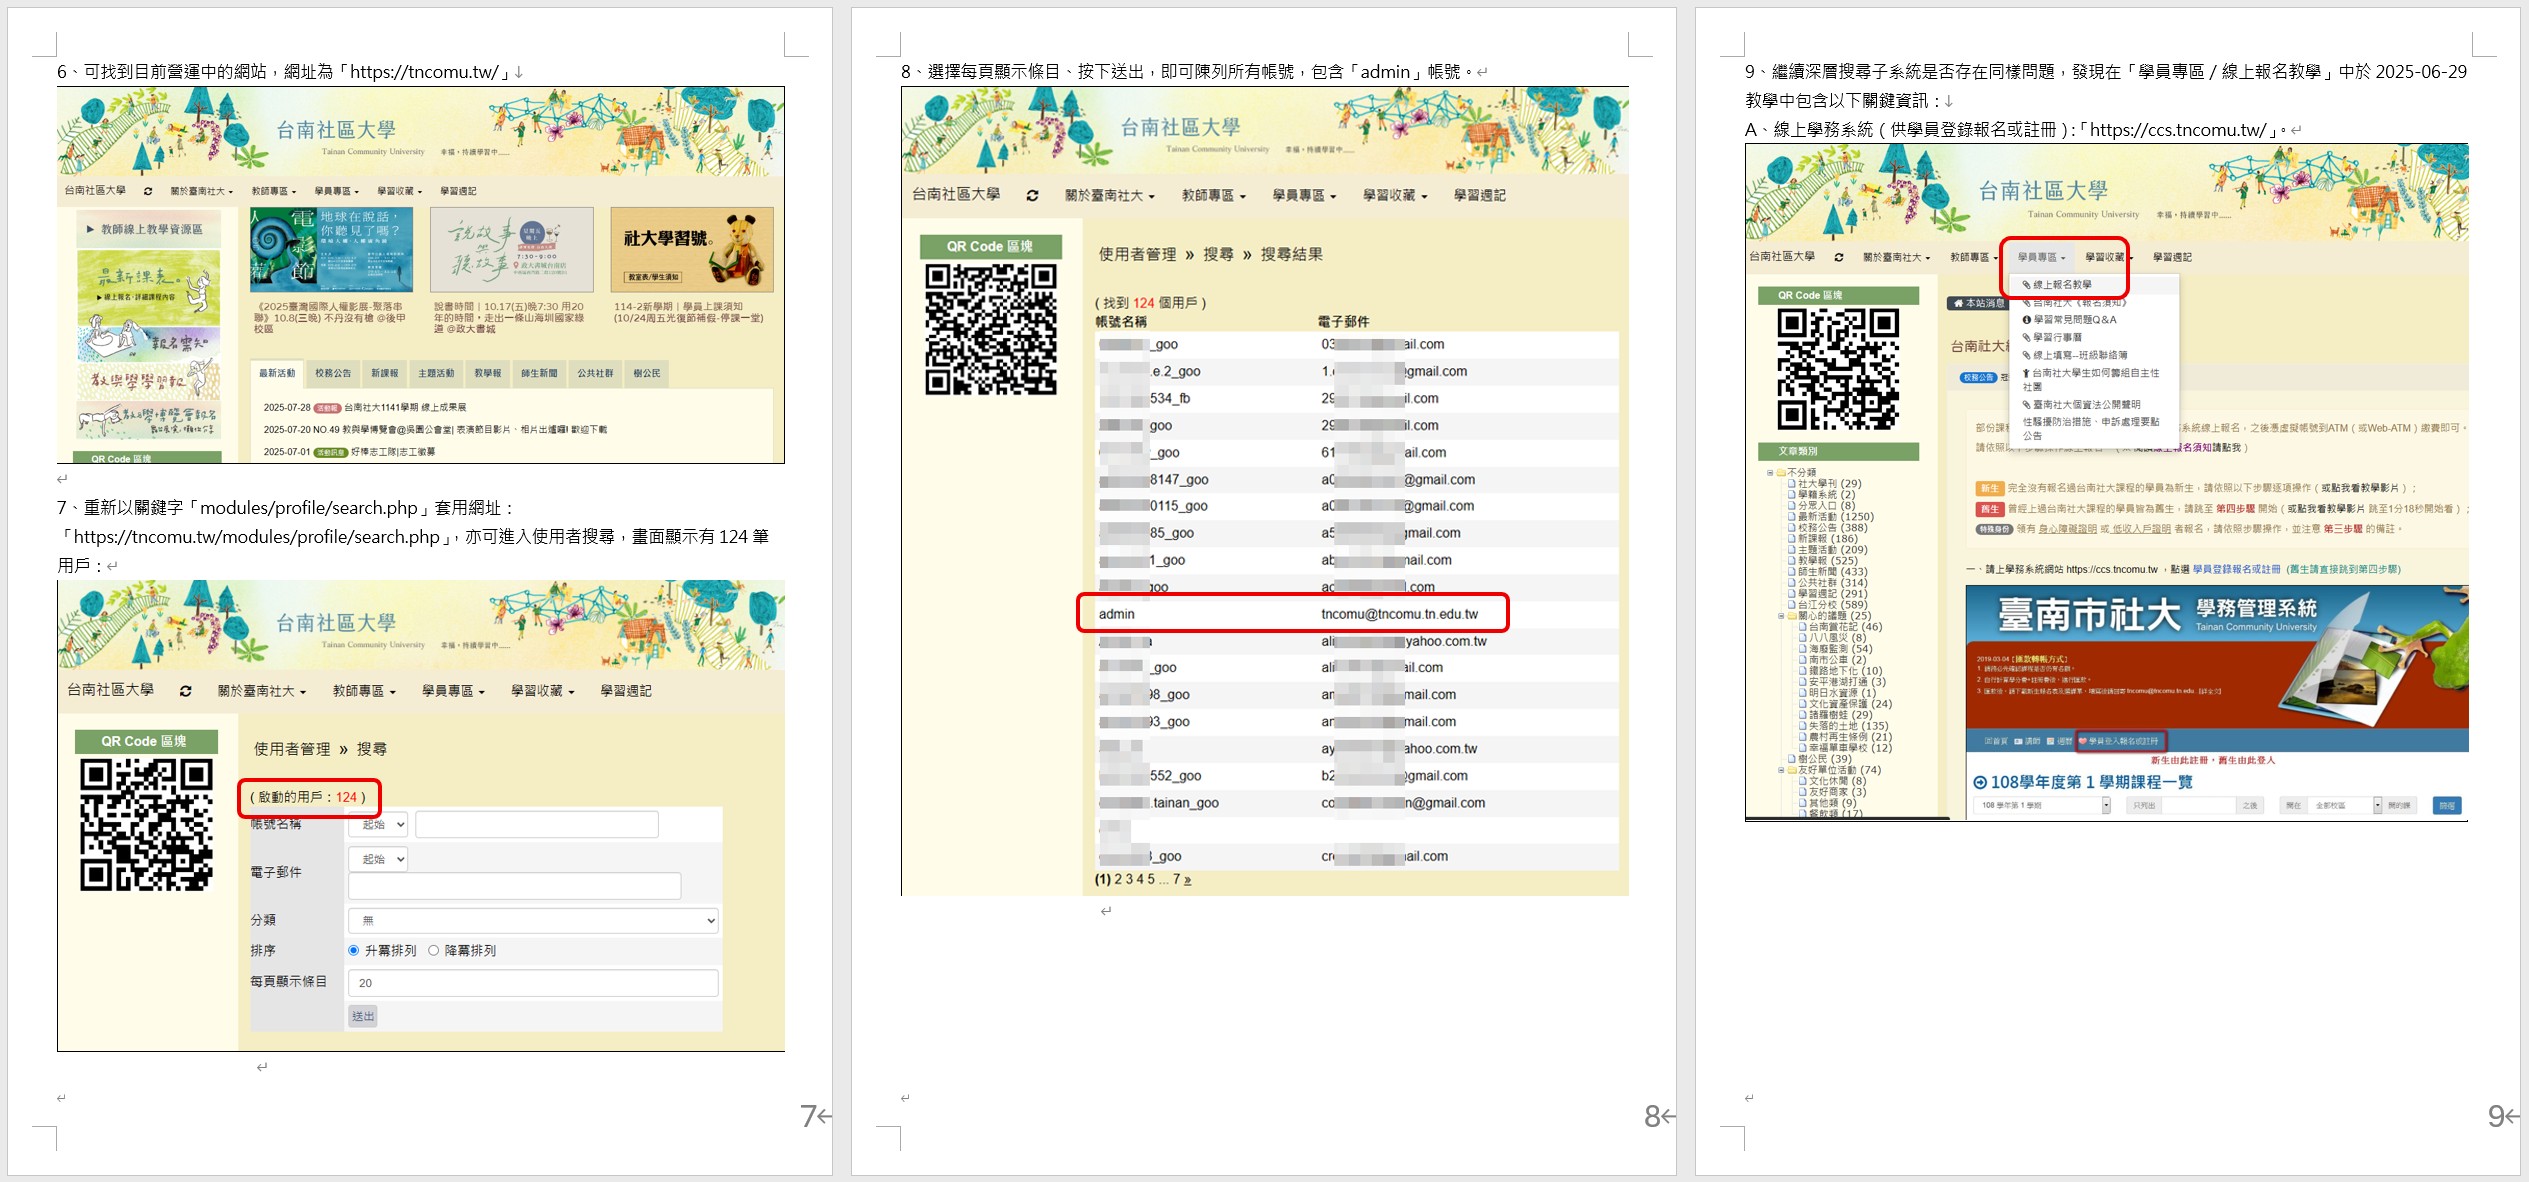The height and width of the screenshot is (1182, 2529).
Task: Select the 升冪排列 radio button
Action: (353, 950)
